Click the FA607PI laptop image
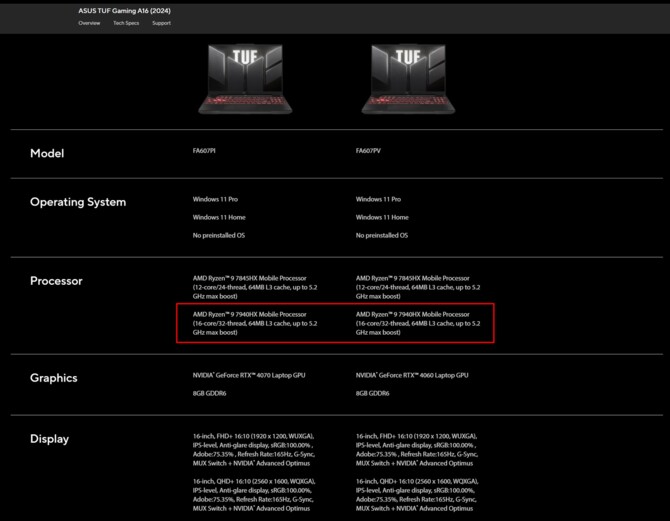 (245, 79)
